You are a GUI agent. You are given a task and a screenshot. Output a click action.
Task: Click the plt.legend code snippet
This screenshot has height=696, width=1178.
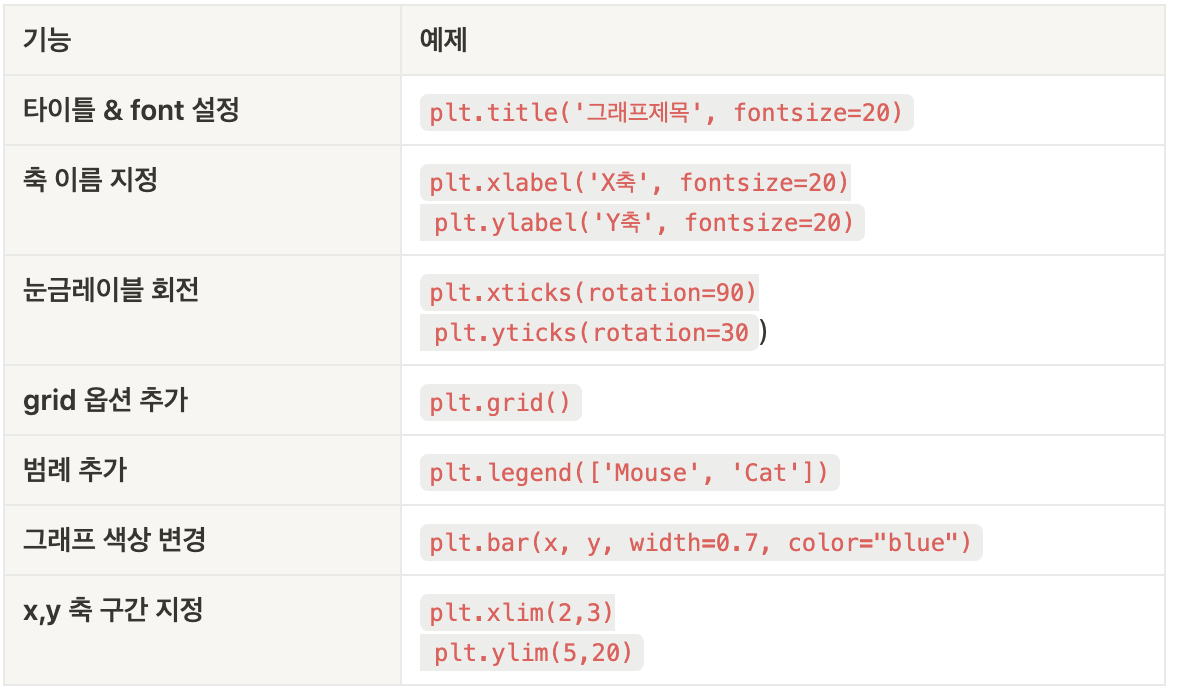630,473
